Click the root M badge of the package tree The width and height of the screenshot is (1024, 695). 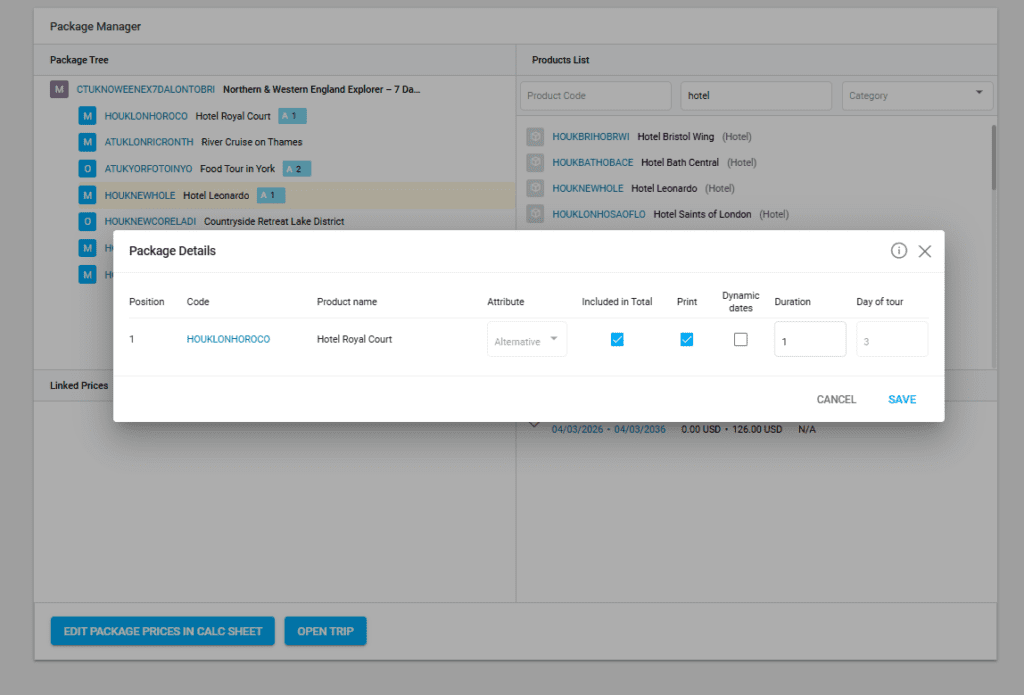(60, 90)
